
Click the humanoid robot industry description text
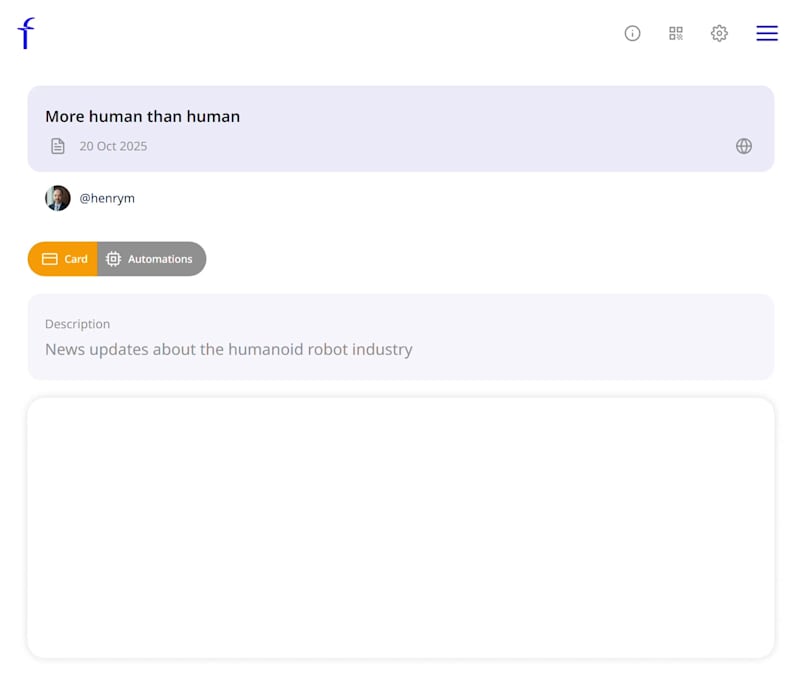coord(229,349)
